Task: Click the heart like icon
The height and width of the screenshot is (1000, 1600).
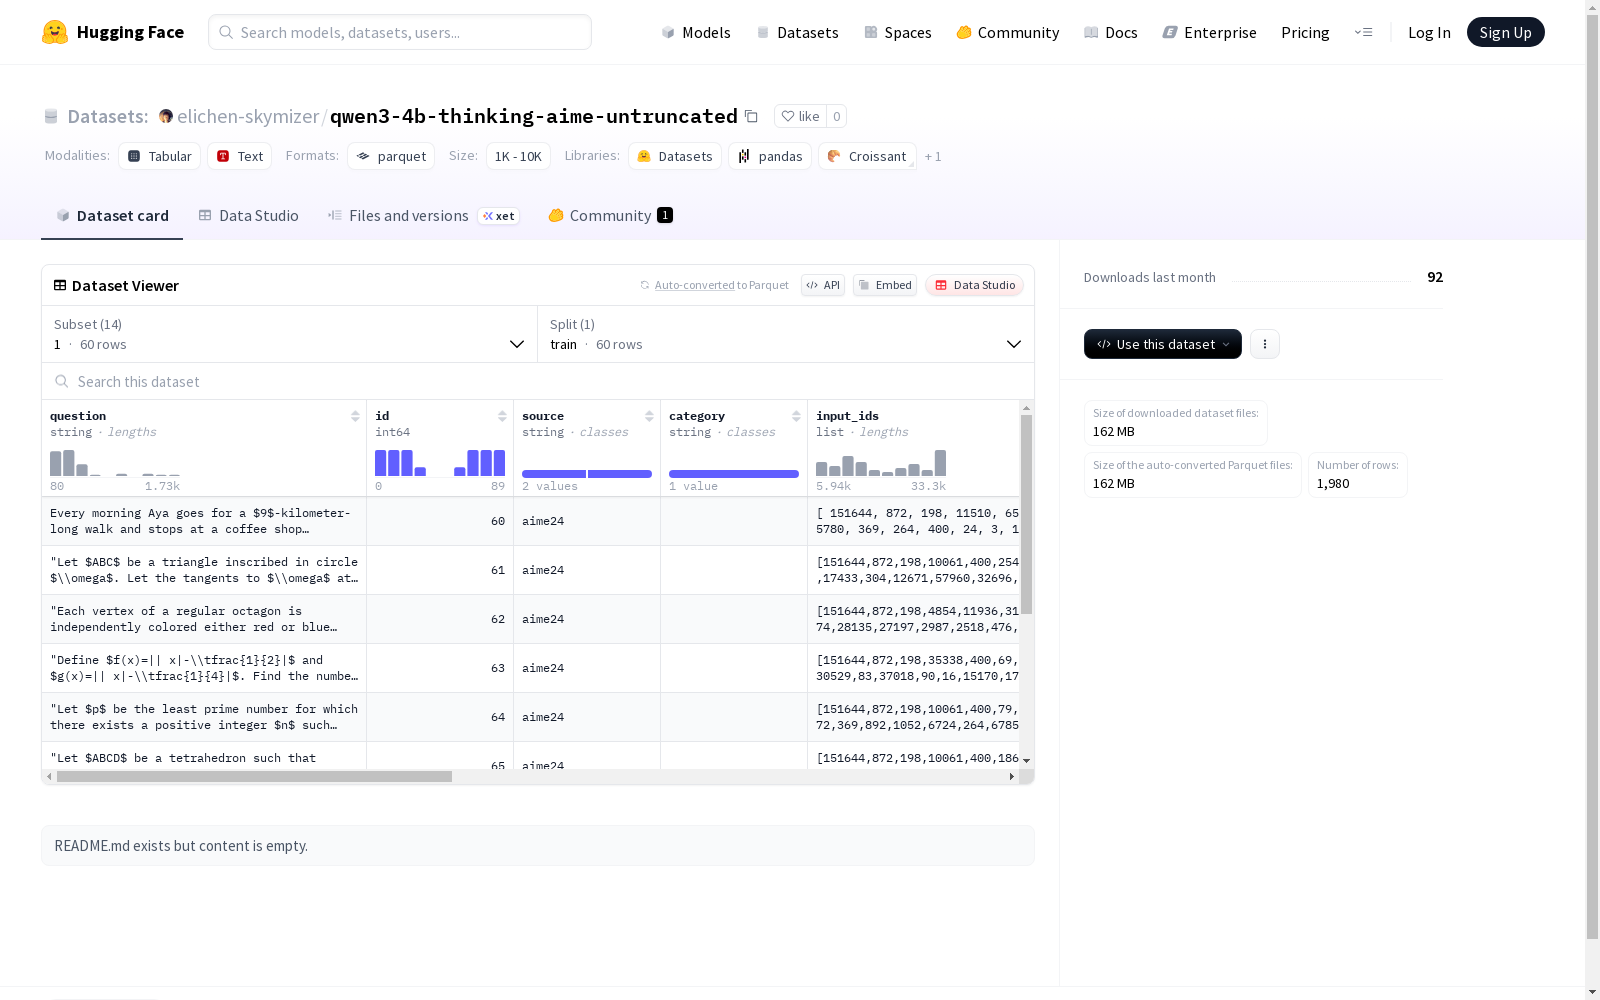Action: pyautogui.click(x=788, y=116)
